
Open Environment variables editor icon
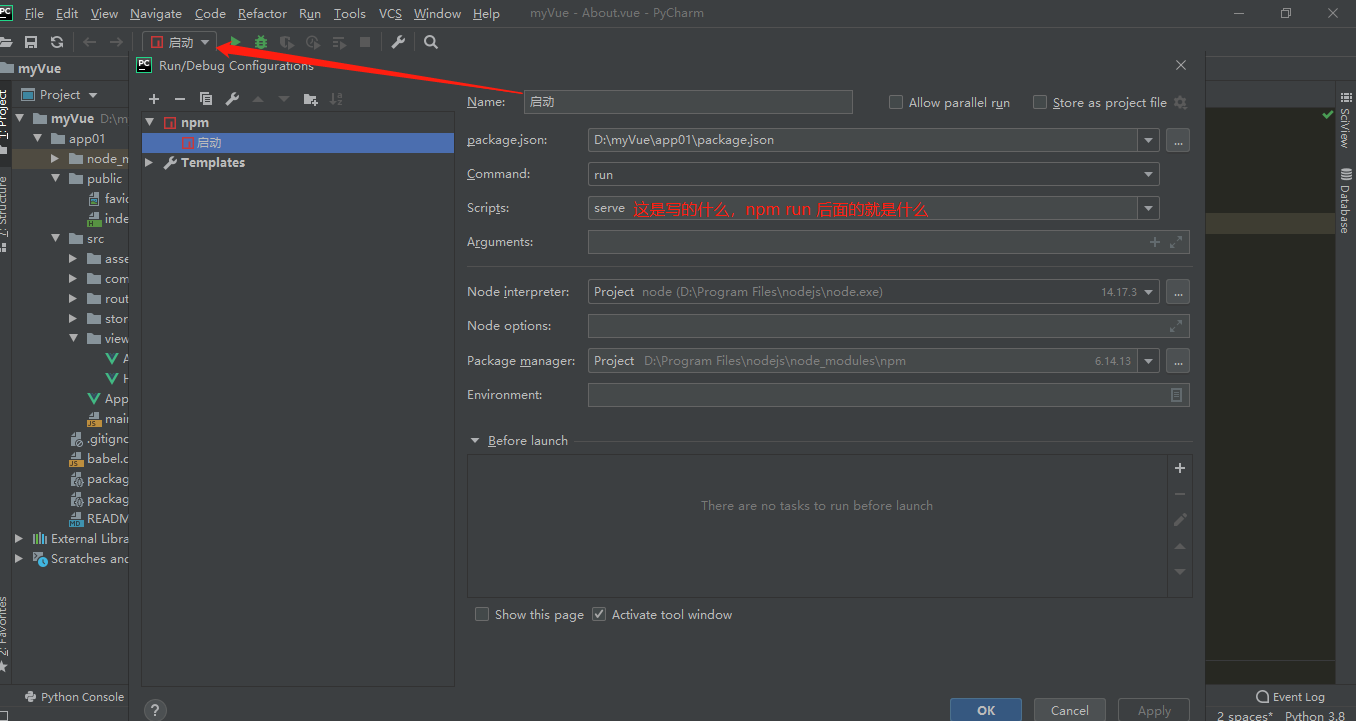(x=1177, y=395)
